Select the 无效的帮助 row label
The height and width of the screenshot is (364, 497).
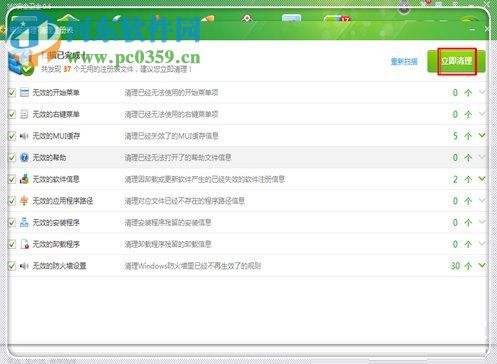click(49, 158)
